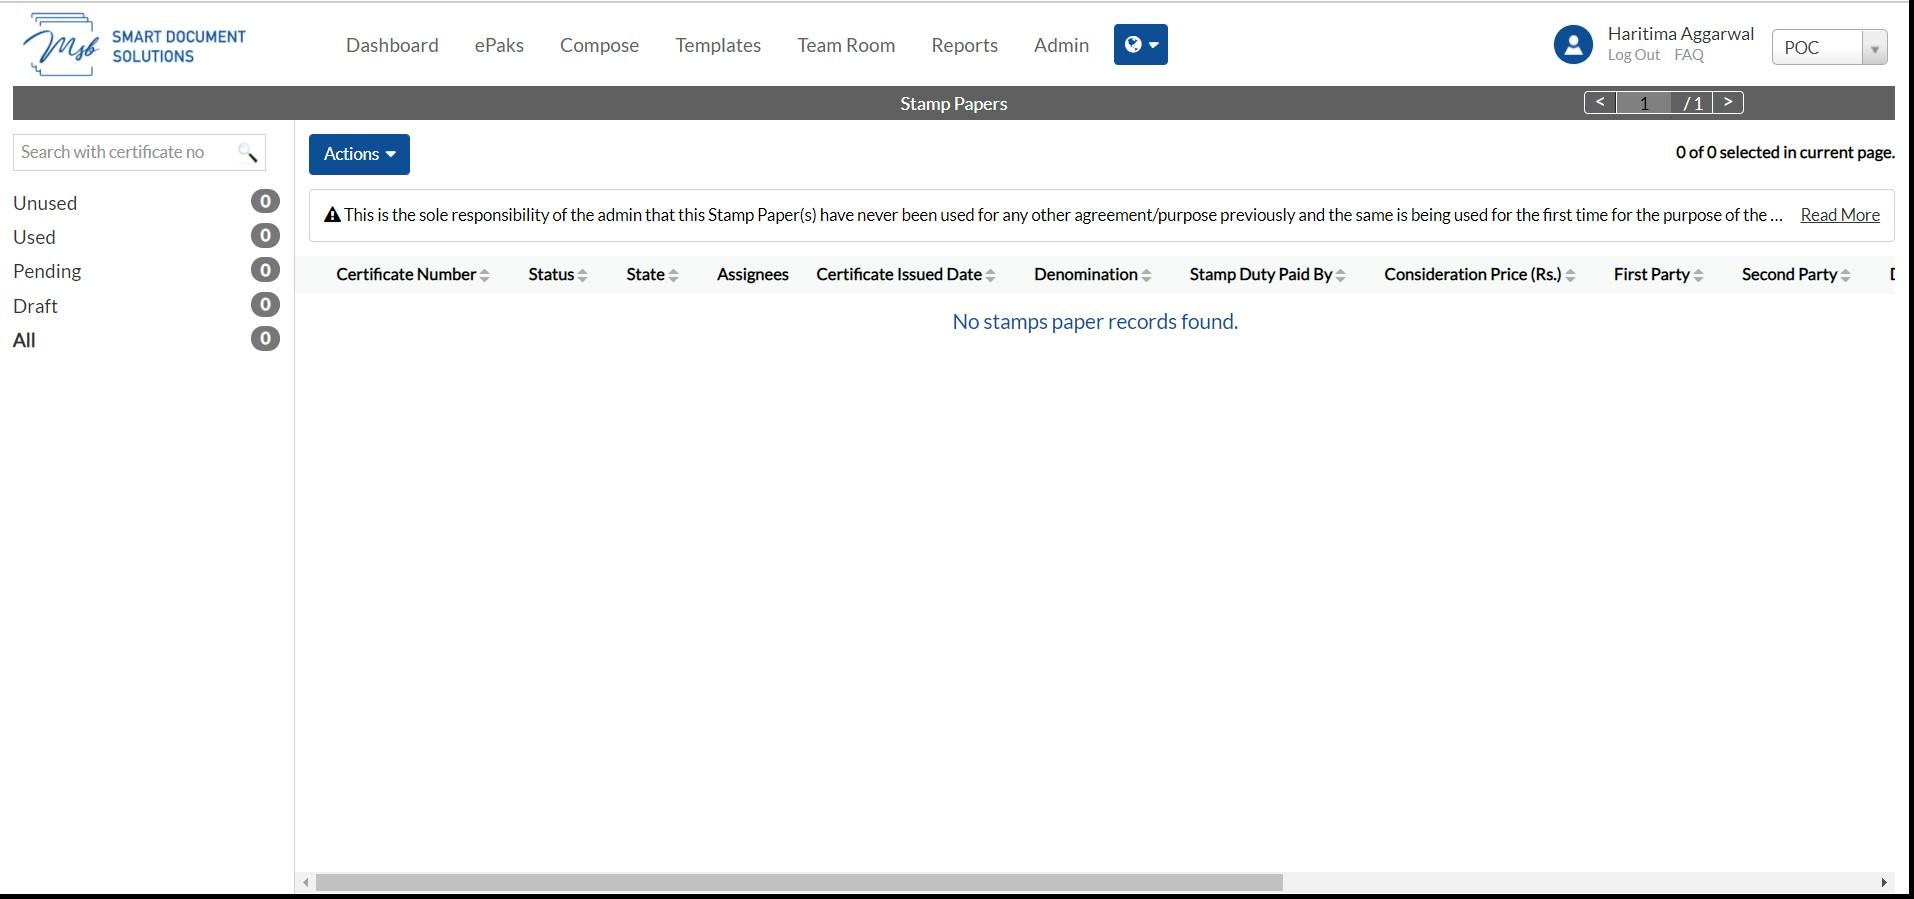
Task: Sort by Second Party column
Action: pyautogui.click(x=1796, y=275)
